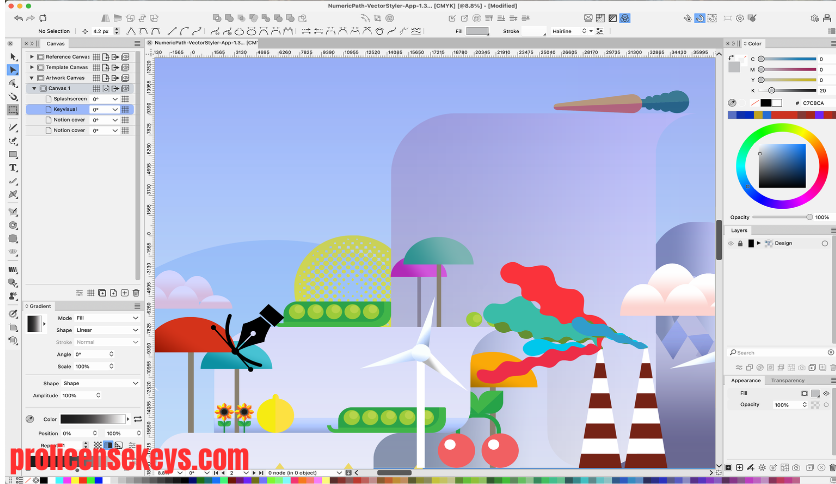Switch to the Canvas panel tab

point(55,44)
